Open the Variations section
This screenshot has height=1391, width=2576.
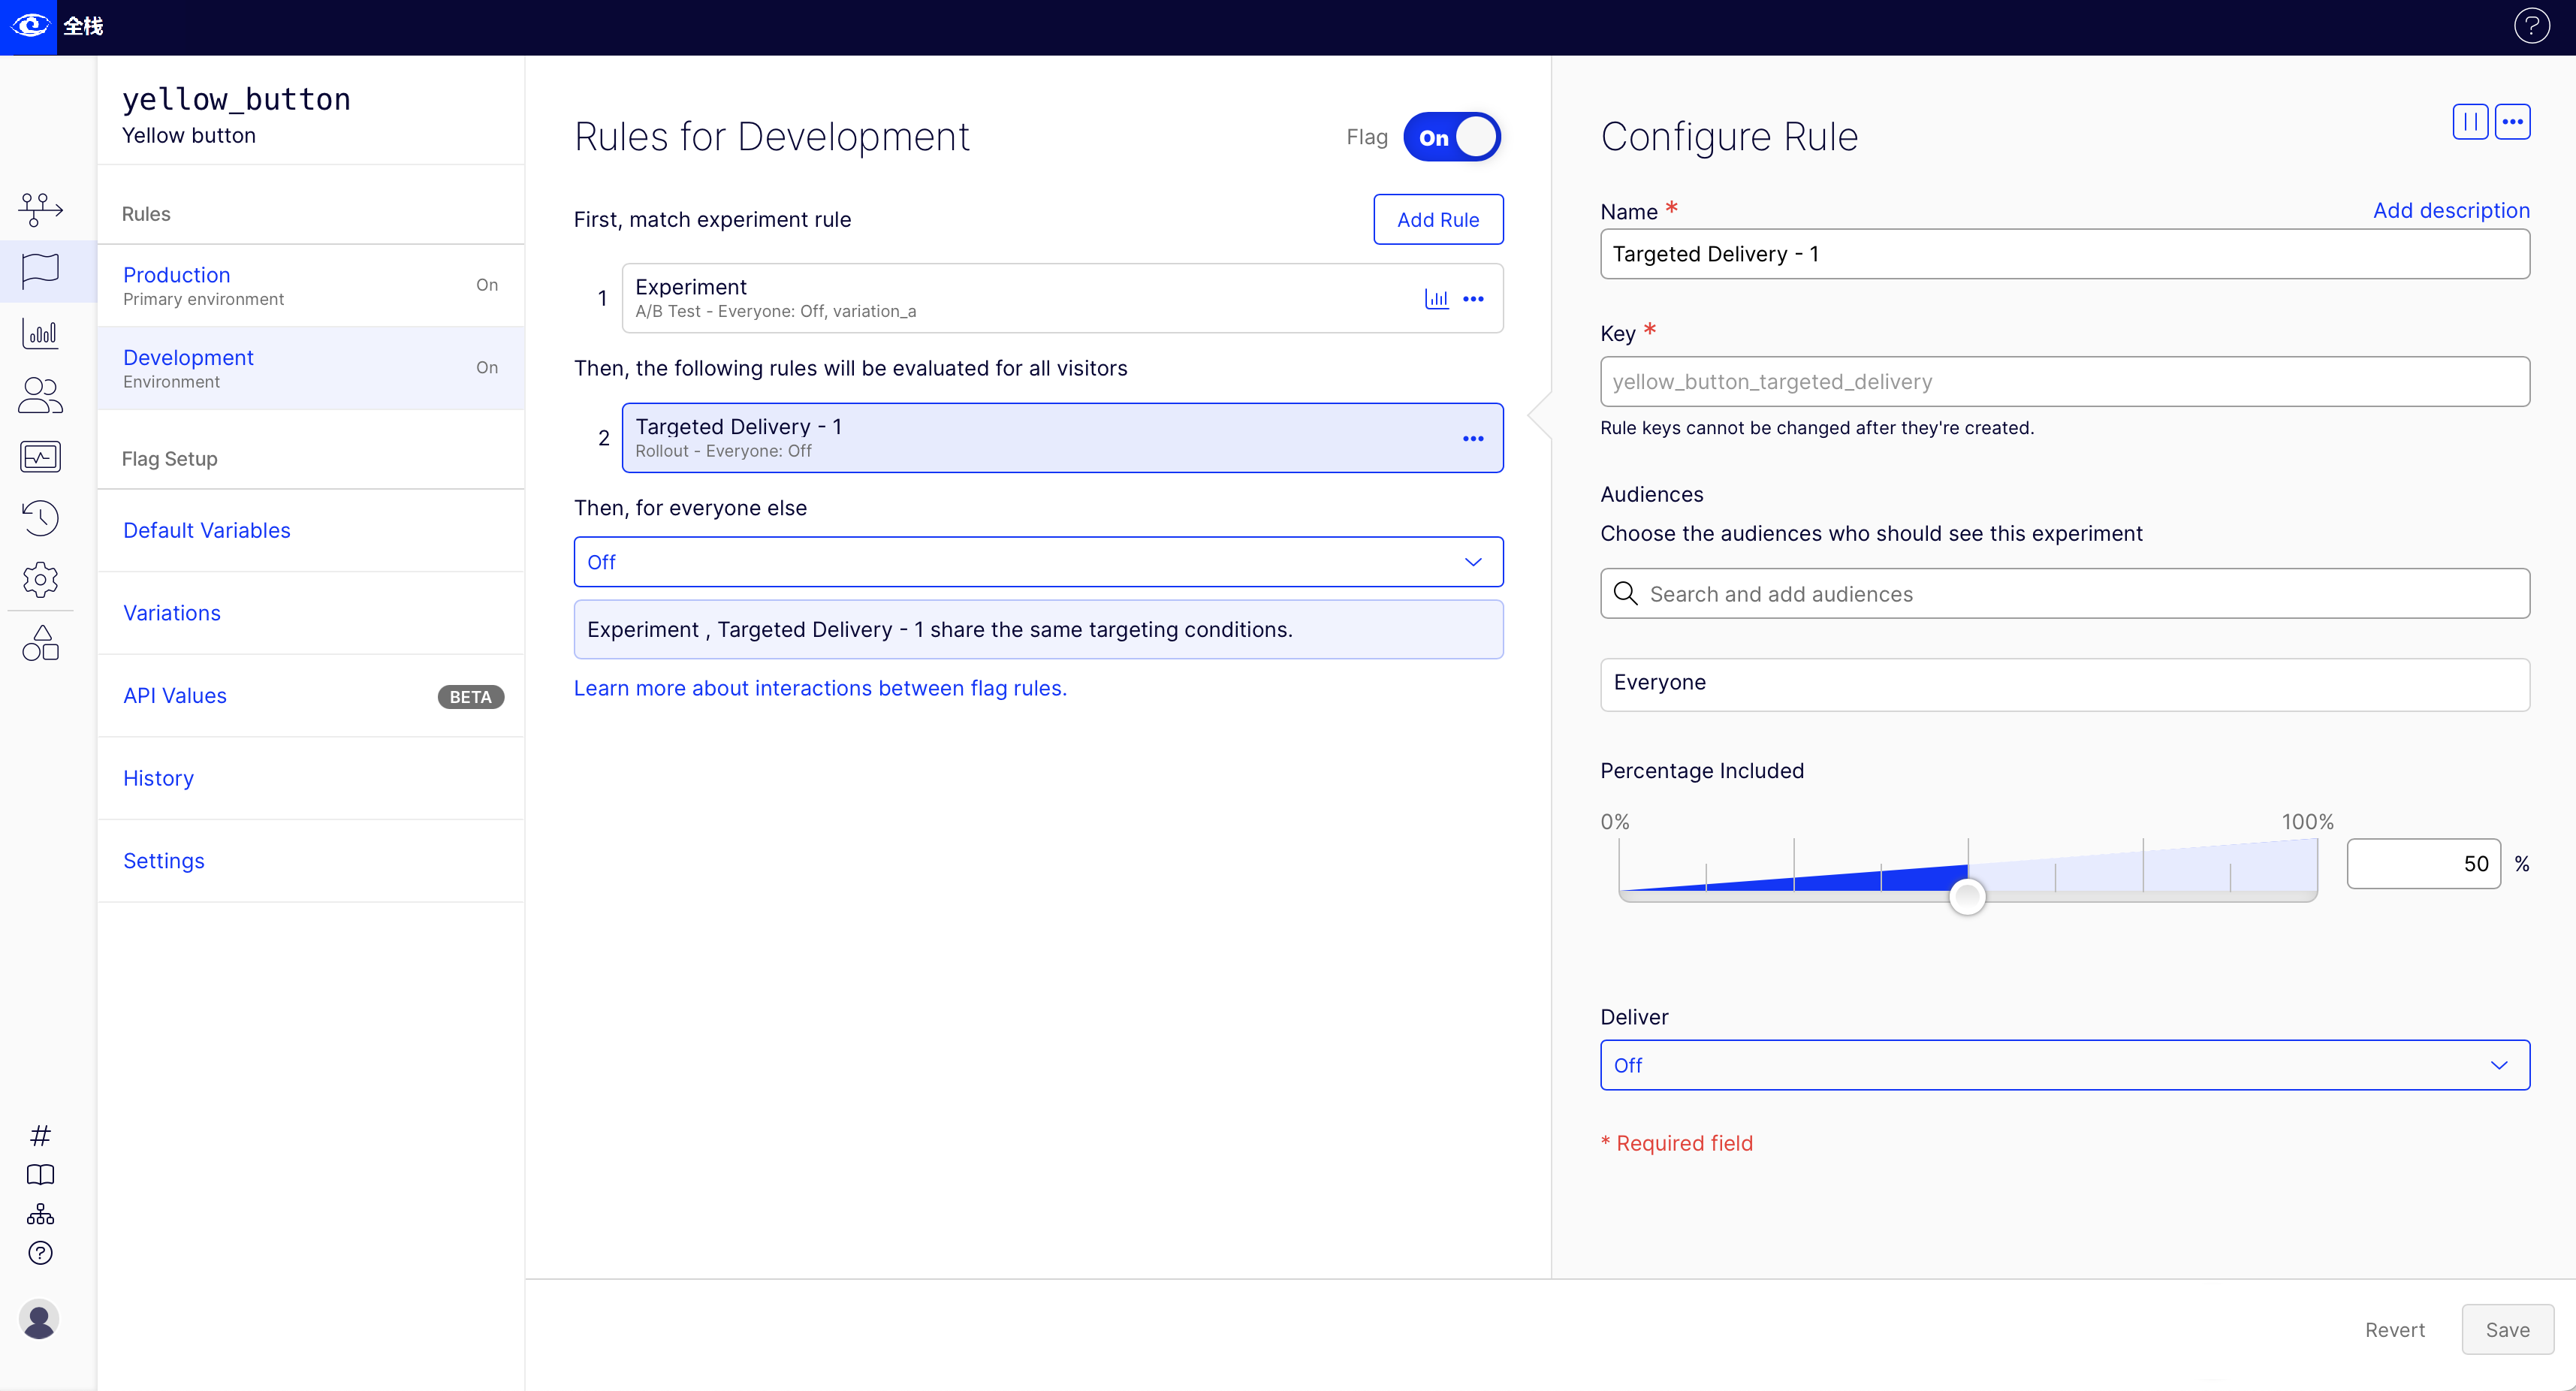coord(172,613)
